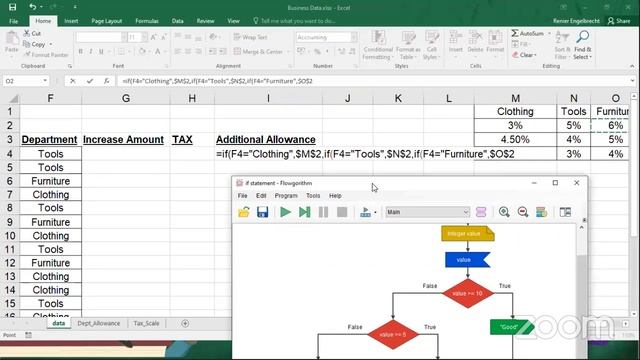Viewport: 640px width, 360px height.
Task: Switch to Excel Formulas tab
Action: click(x=147, y=21)
